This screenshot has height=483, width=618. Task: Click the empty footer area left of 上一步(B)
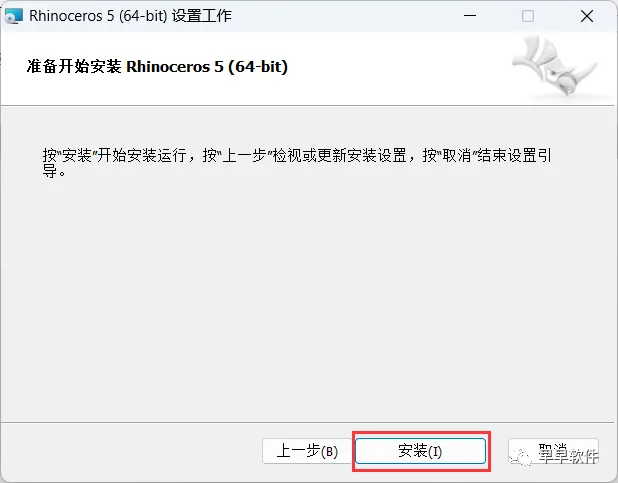[x=132, y=451]
